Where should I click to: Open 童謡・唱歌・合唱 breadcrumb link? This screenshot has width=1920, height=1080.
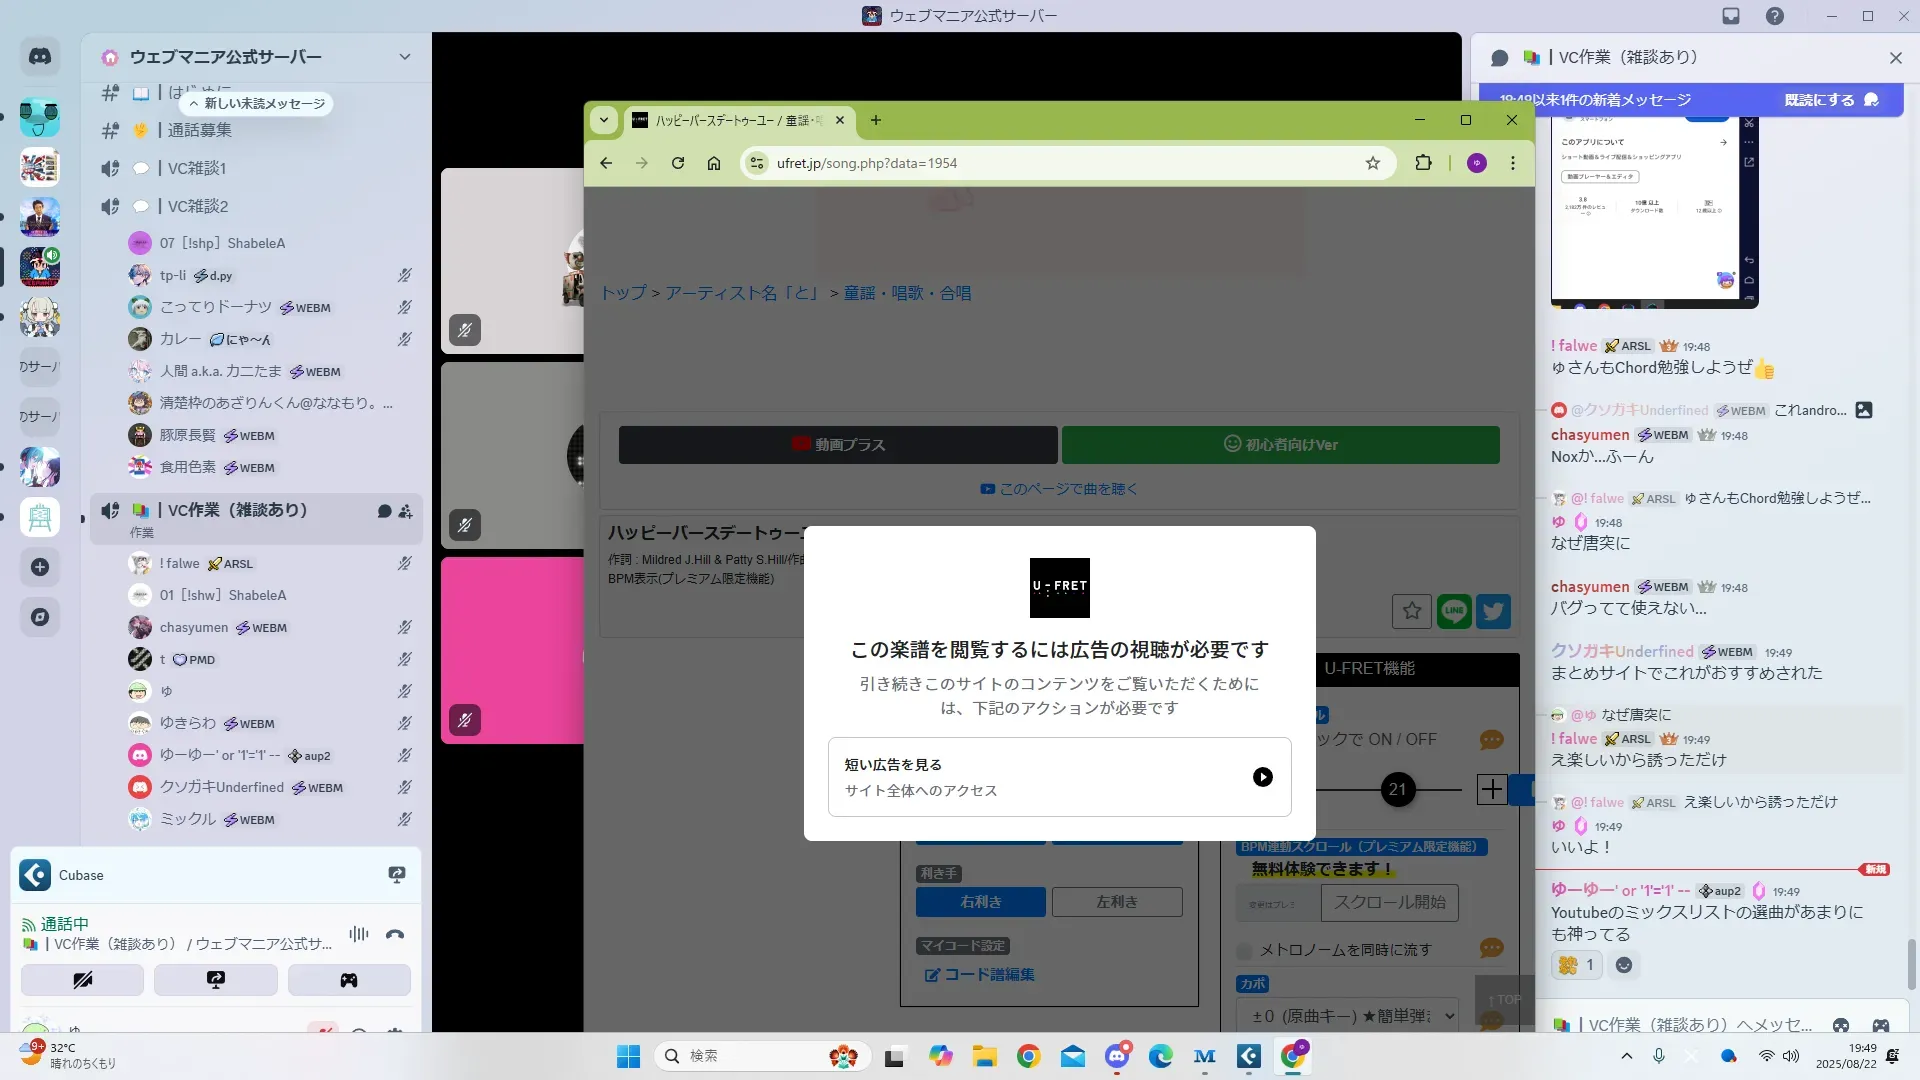point(907,293)
